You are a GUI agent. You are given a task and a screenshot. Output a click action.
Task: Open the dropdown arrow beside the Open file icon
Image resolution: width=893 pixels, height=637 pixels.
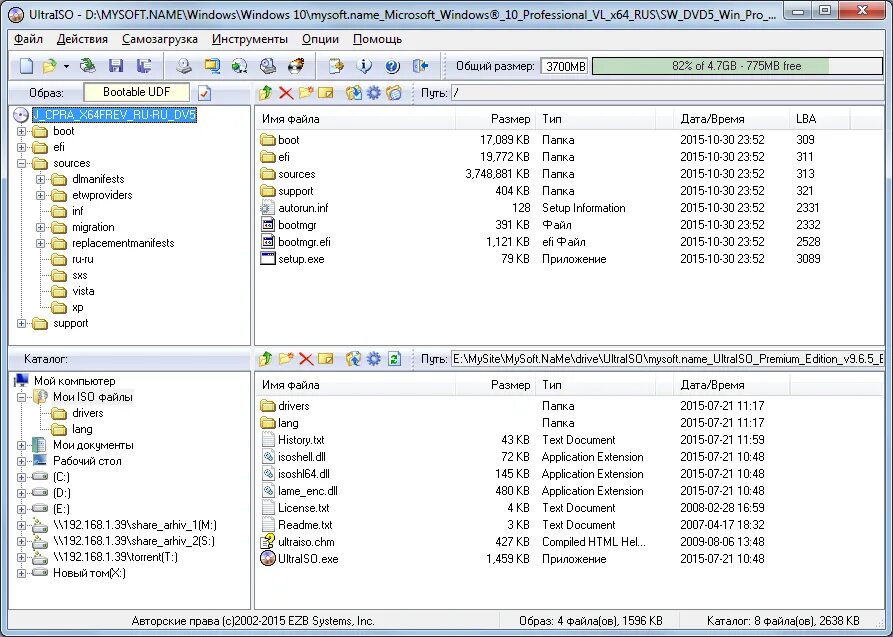pos(67,67)
